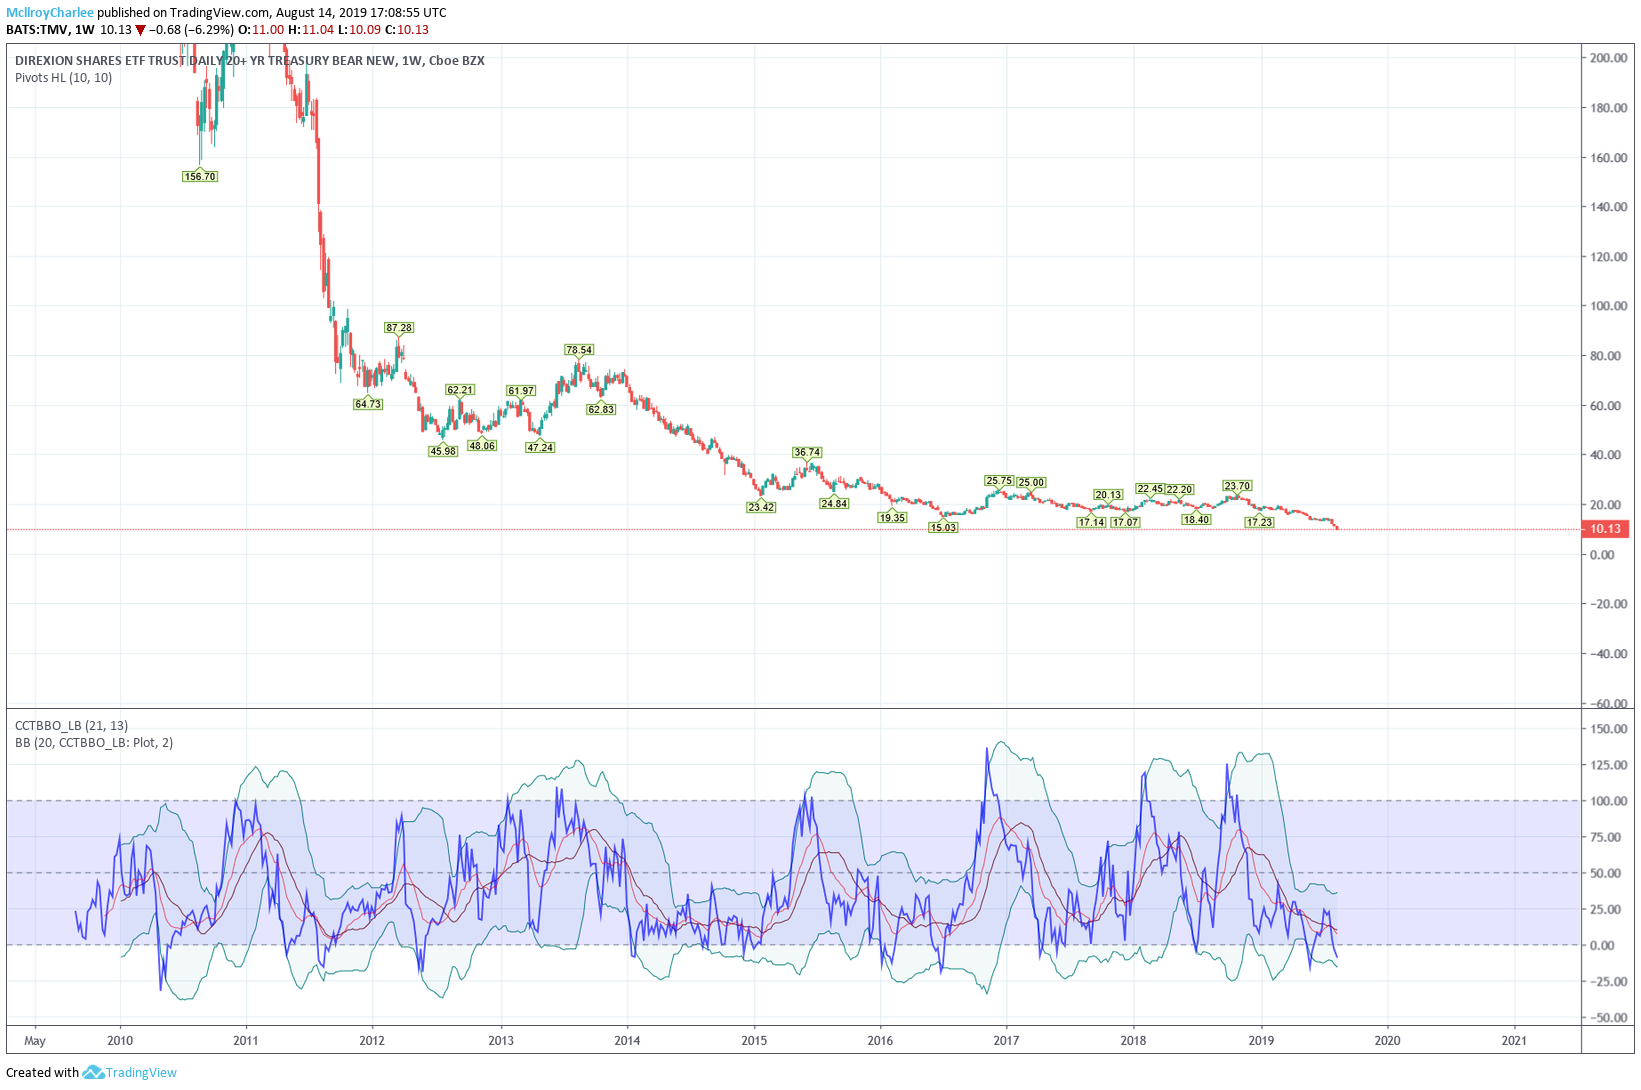Click the 17.07 pivot low label
The image size is (1641, 1090).
1125,522
